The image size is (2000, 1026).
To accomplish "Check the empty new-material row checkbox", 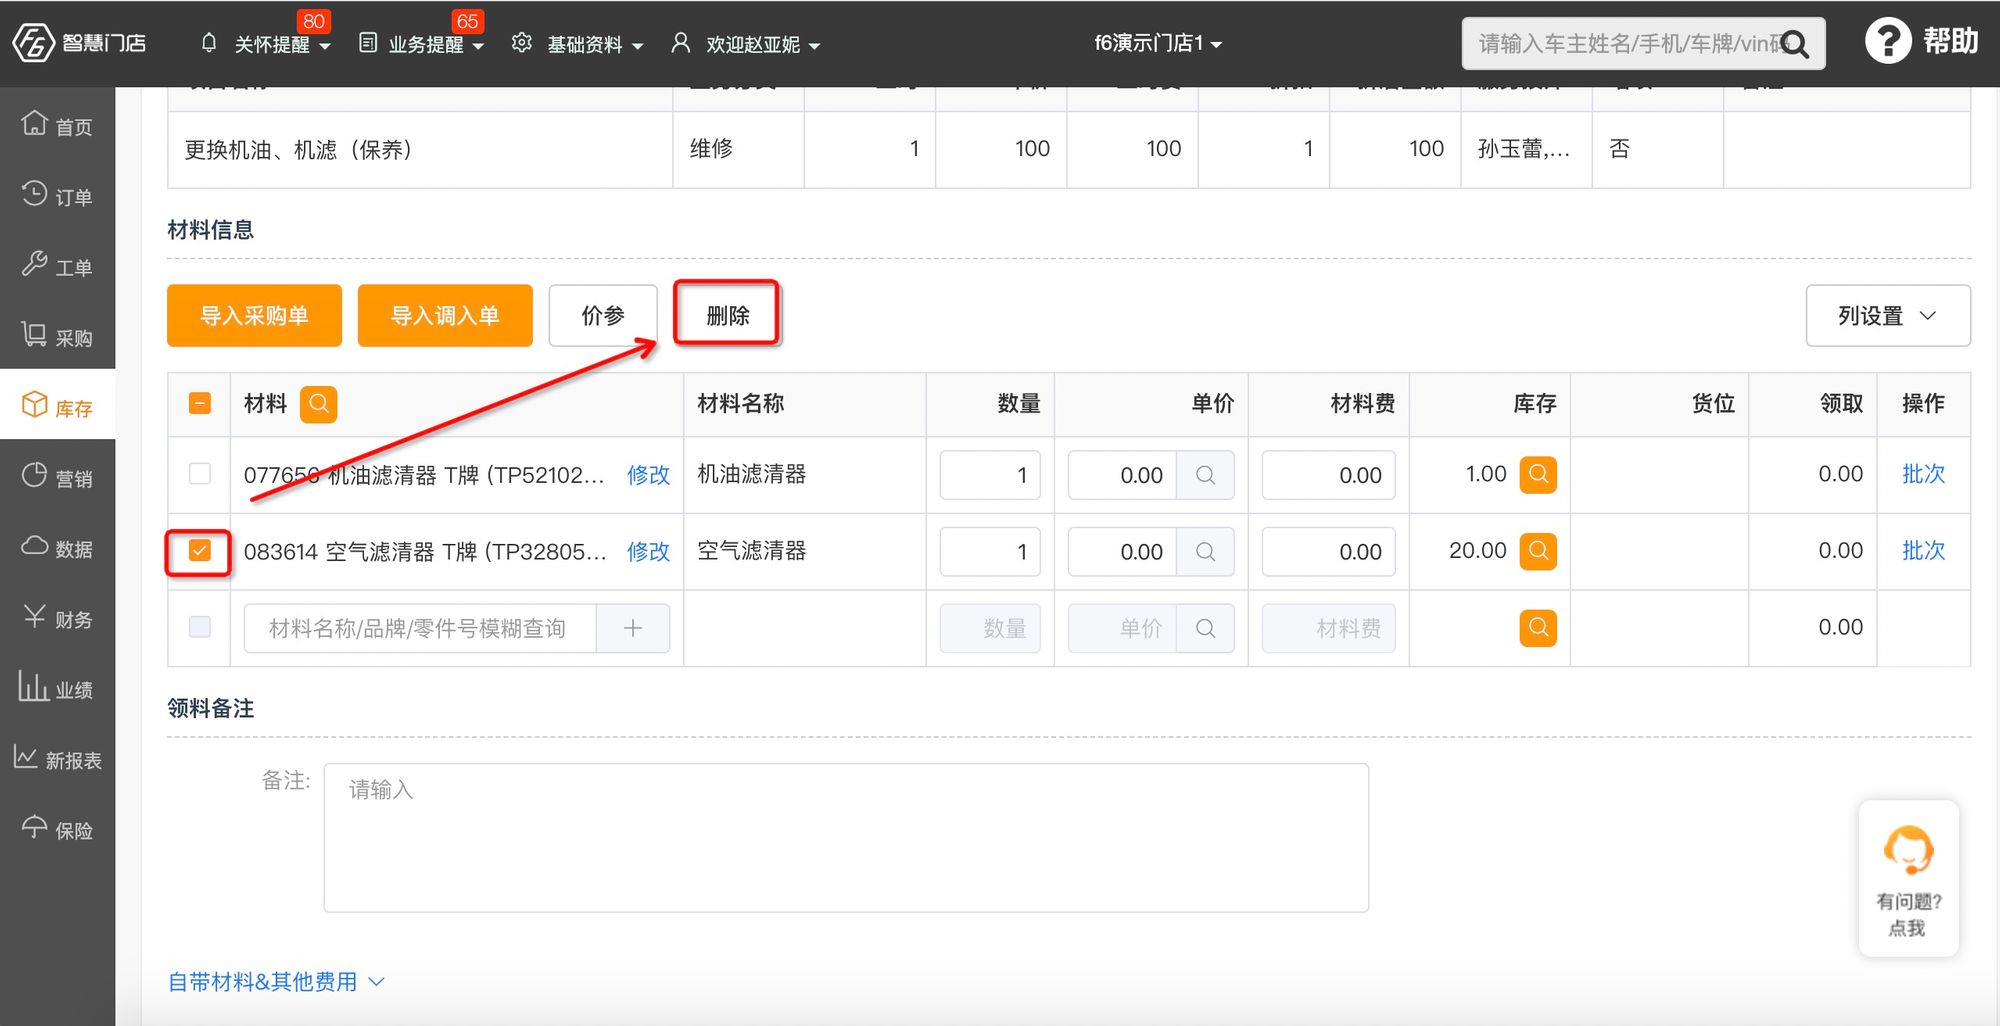I will tap(200, 627).
